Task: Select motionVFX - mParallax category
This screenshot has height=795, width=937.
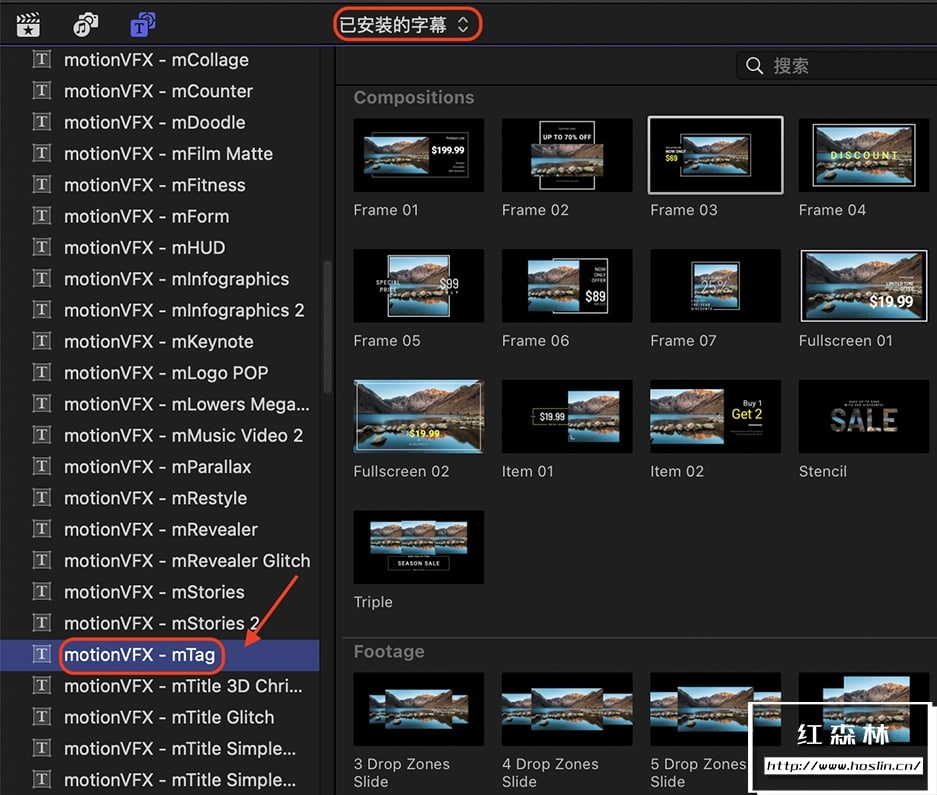Action: pos(160,467)
